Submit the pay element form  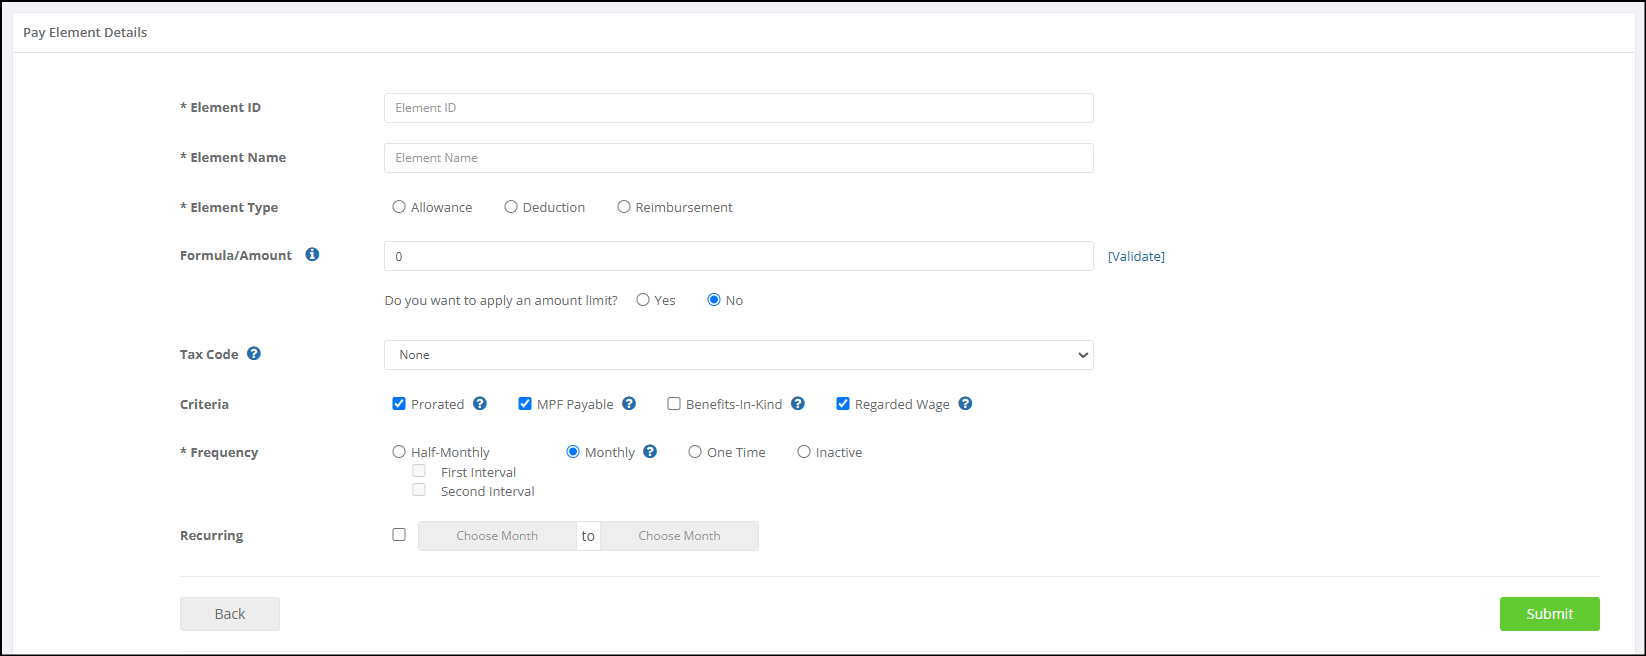pyautogui.click(x=1550, y=614)
